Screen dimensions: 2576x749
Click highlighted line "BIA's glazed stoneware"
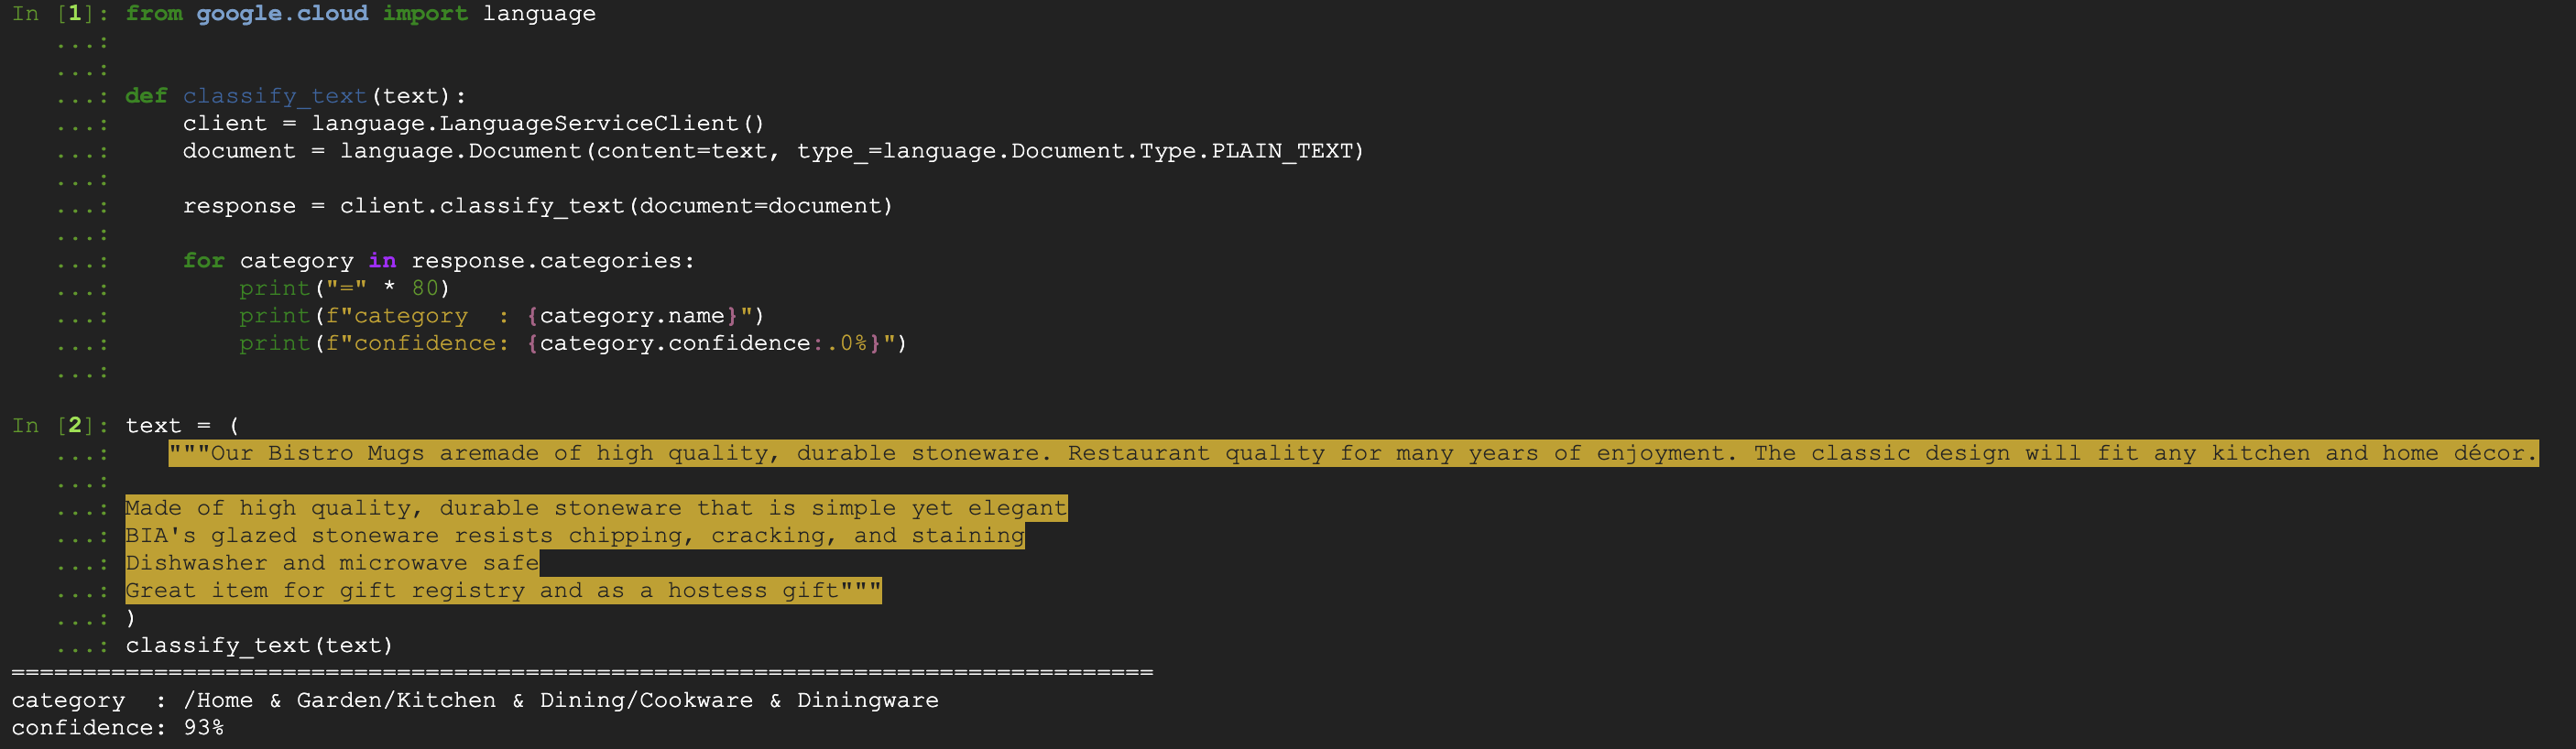pyautogui.click(x=575, y=536)
